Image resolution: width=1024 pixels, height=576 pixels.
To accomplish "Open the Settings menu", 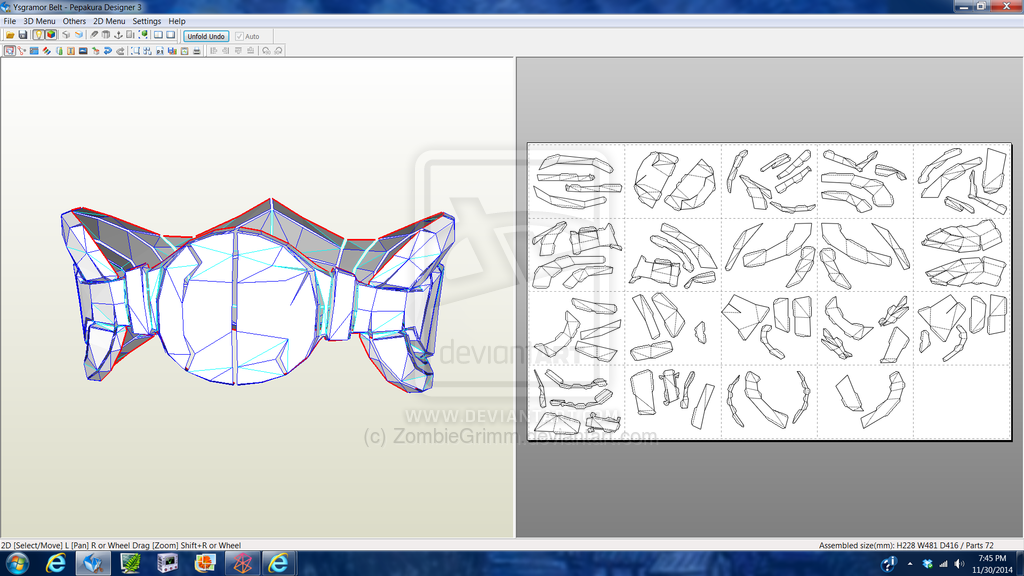I will pyautogui.click(x=146, y=21).
